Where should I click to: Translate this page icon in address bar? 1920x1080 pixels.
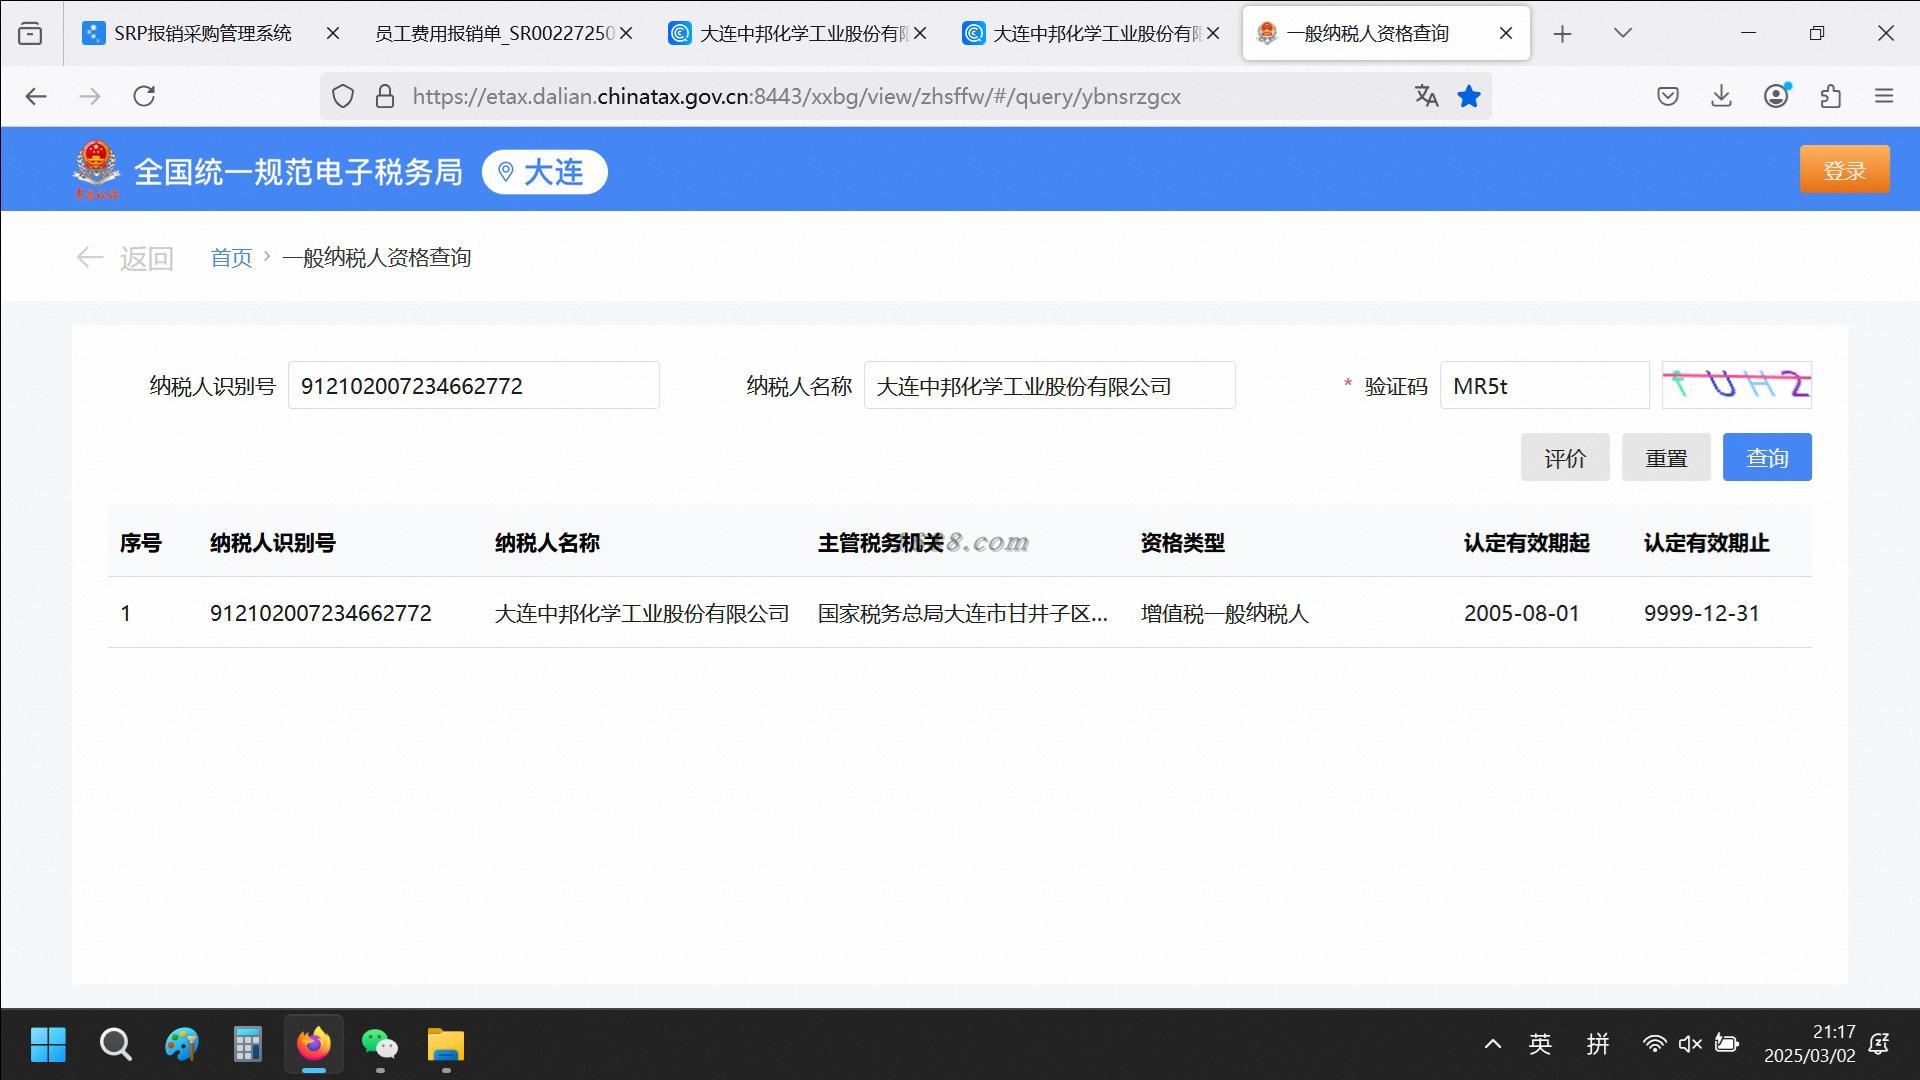(x=1426, y=96)
